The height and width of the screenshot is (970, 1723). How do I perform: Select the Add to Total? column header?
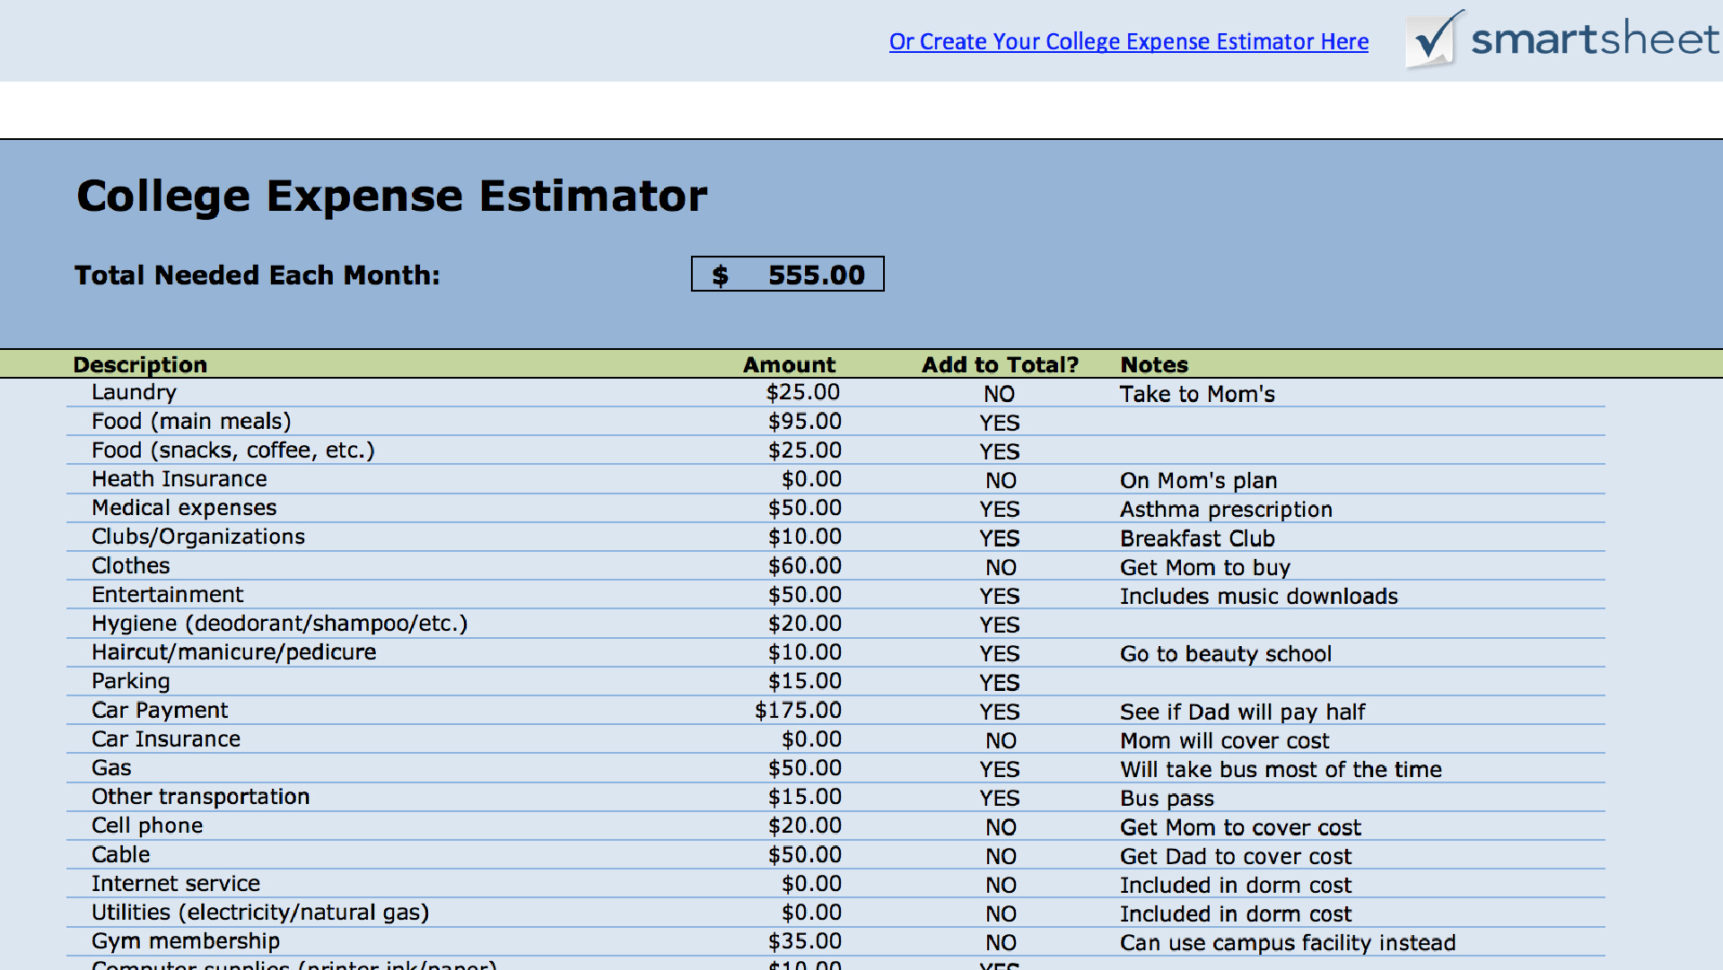(x=999, y=364)
